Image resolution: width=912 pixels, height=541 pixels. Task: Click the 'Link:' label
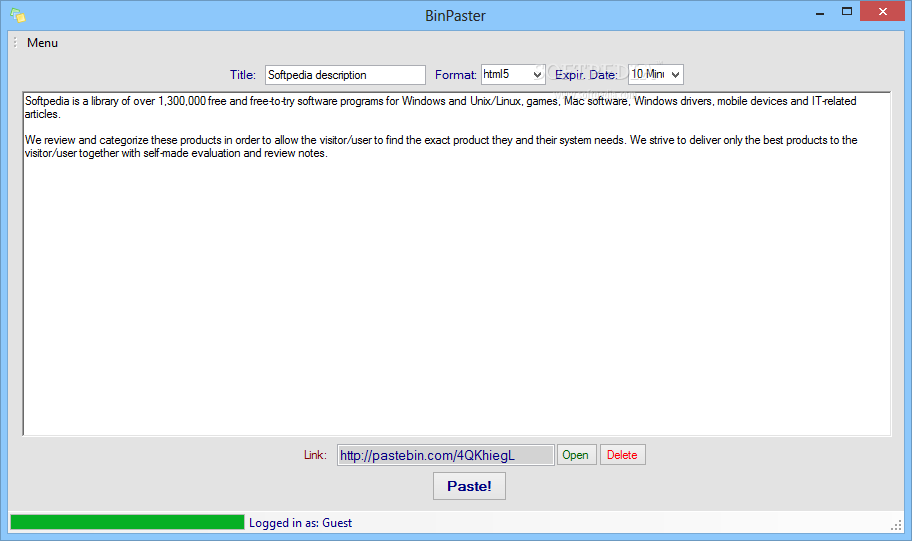pyautogui.click(x=315, y=455)
